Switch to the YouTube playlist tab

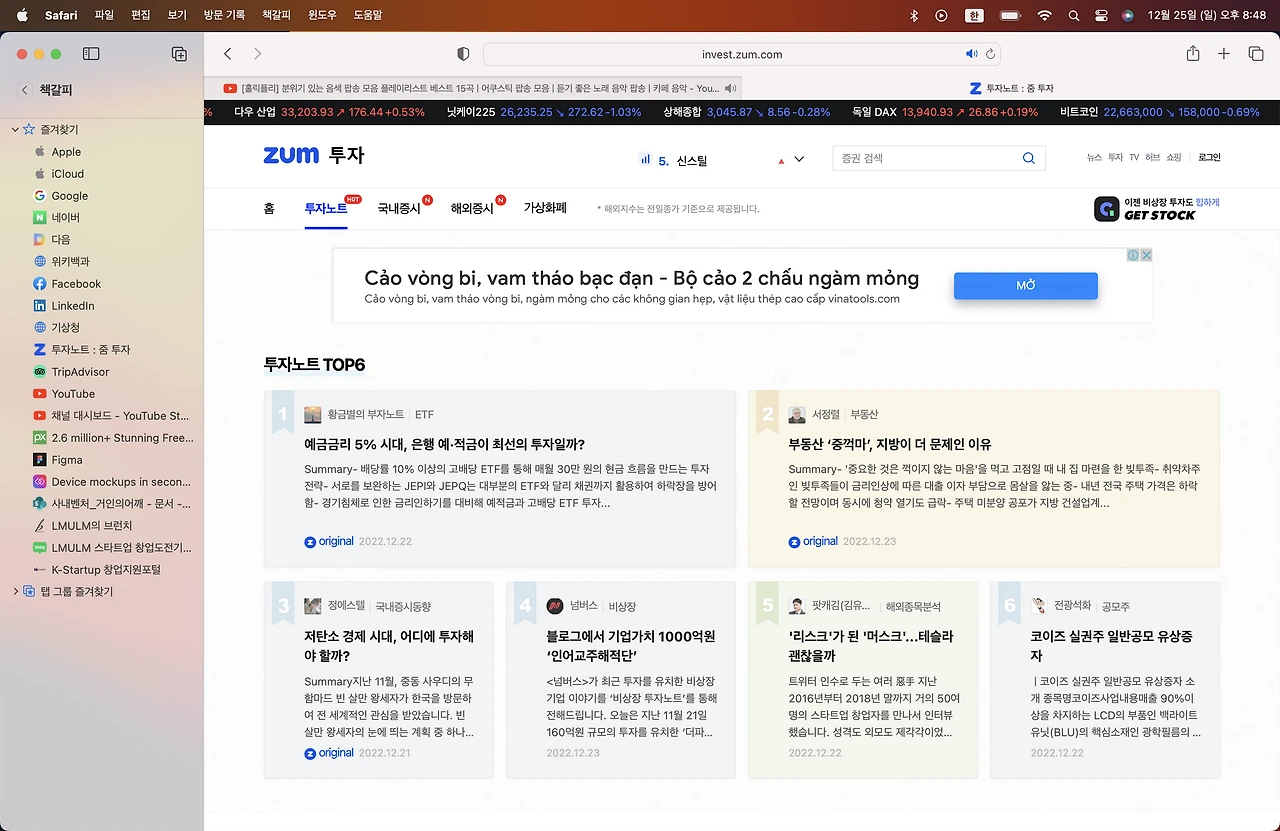[x=472, y=88]
